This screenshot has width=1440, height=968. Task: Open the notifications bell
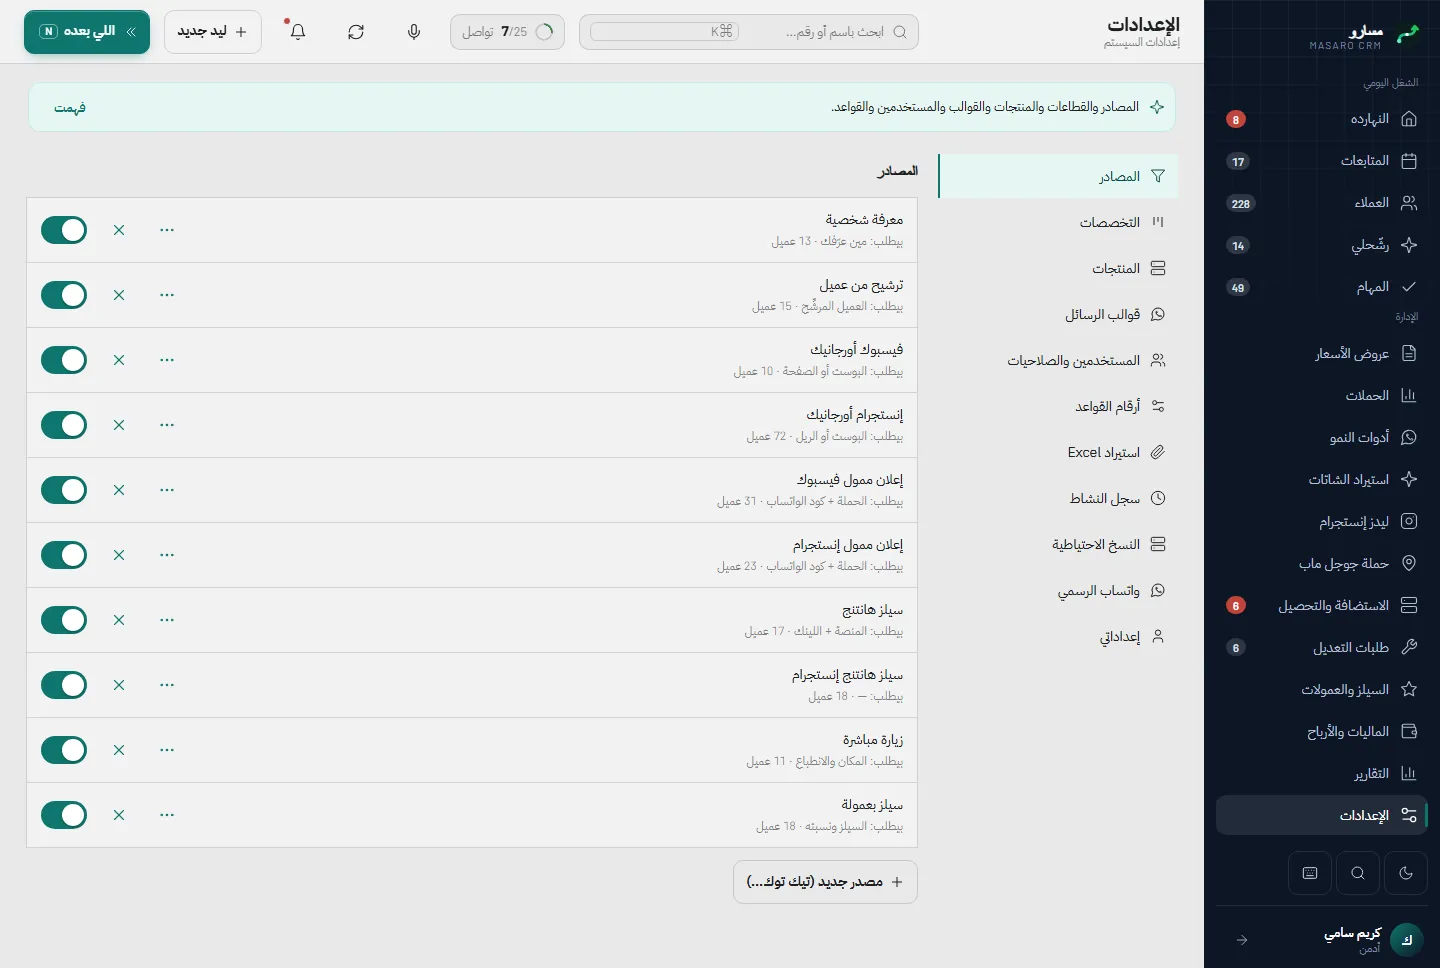click(x=298, y=32)
